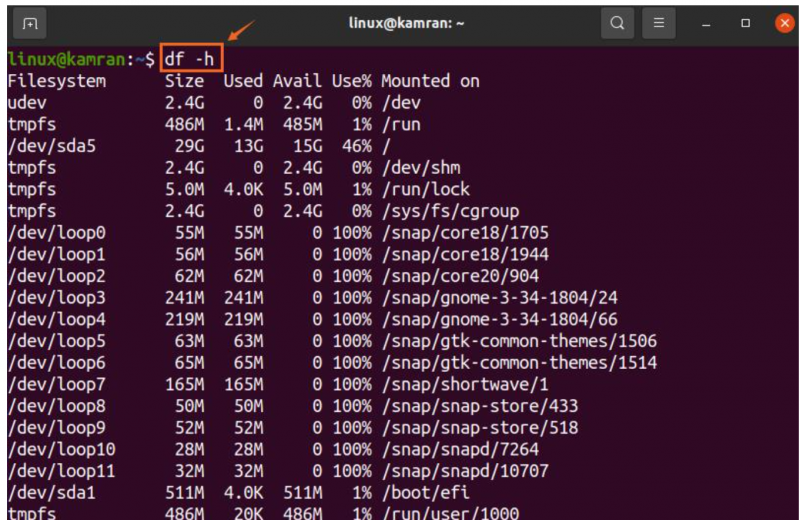Select the udev filesystem entry
800x520 pixels.
point(27,103)
